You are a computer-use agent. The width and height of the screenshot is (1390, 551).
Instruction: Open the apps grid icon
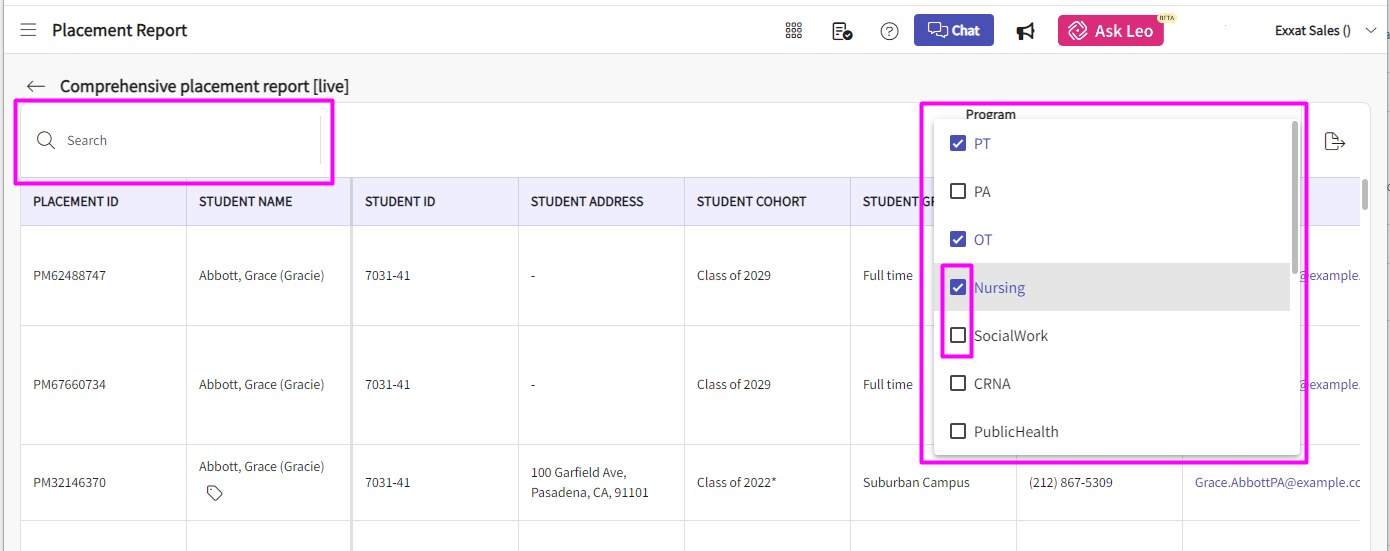point(794,31)
